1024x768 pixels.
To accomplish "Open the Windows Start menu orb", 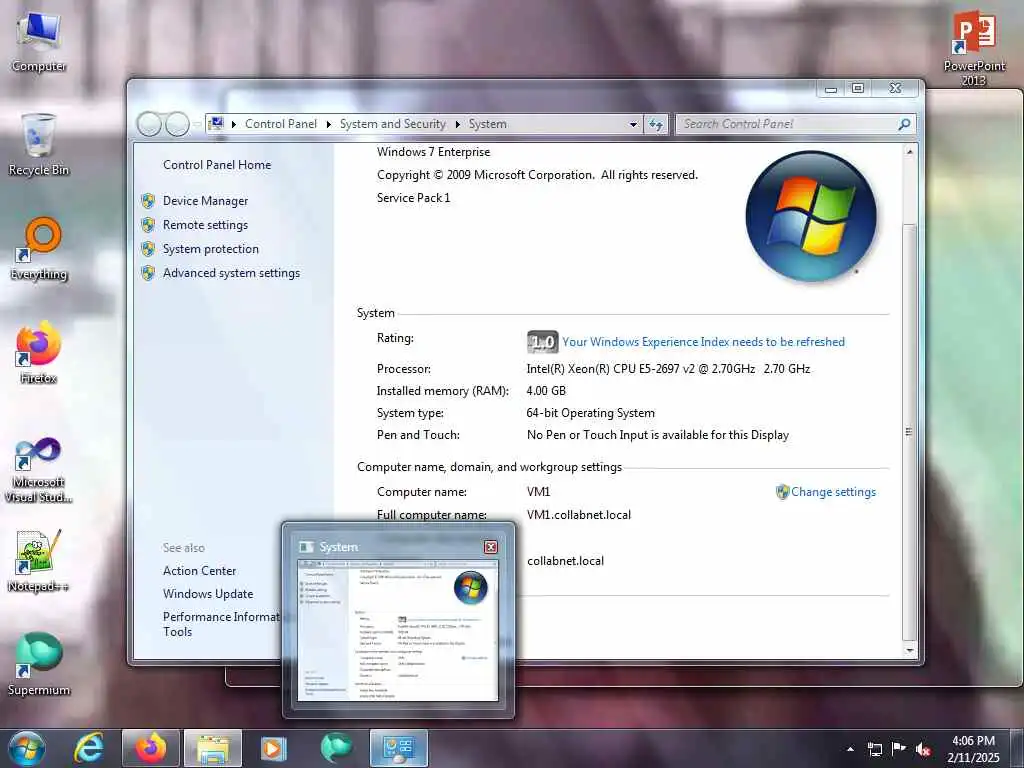I will [x=27, y=748].
